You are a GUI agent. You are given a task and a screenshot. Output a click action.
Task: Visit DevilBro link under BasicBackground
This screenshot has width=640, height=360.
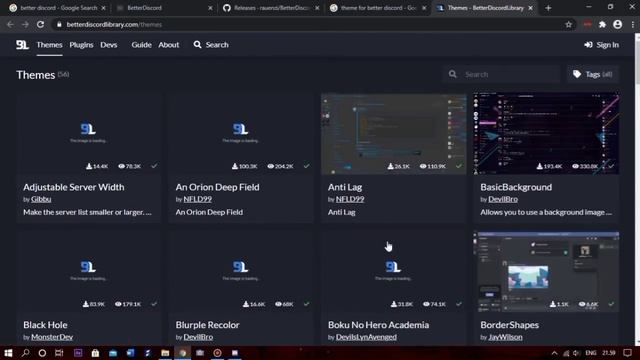coord(503,199)
